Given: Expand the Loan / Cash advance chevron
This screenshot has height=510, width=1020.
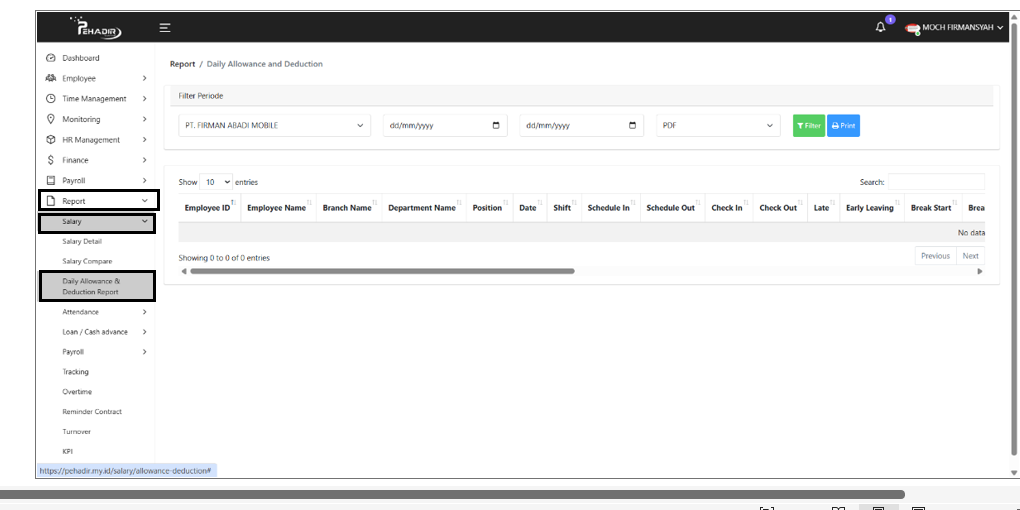Looking at the screenshot, I should 144,332.
